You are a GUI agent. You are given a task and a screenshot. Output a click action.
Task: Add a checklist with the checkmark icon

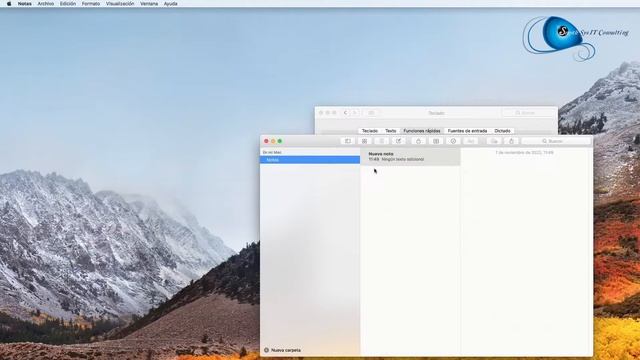pyautogui.click(x=453, y=141)
